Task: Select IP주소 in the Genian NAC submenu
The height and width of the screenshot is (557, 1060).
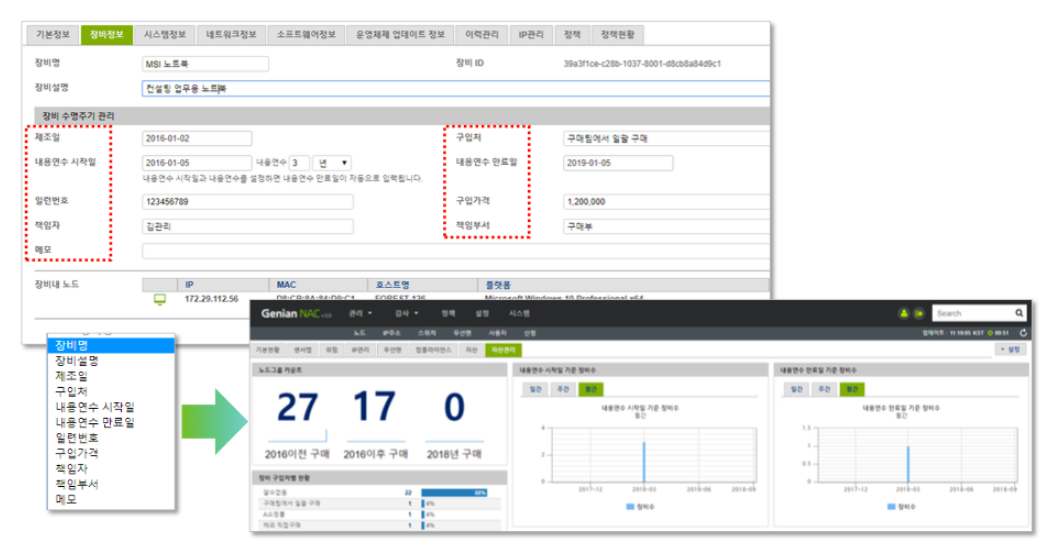Action: tap(391, 333)
